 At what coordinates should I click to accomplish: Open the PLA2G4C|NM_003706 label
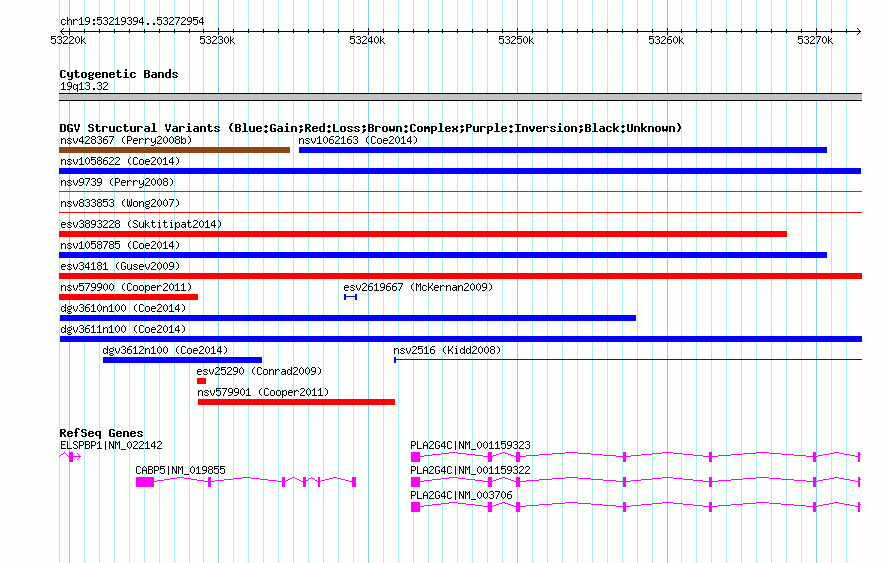pyautogui.click(x=461, y=495)
